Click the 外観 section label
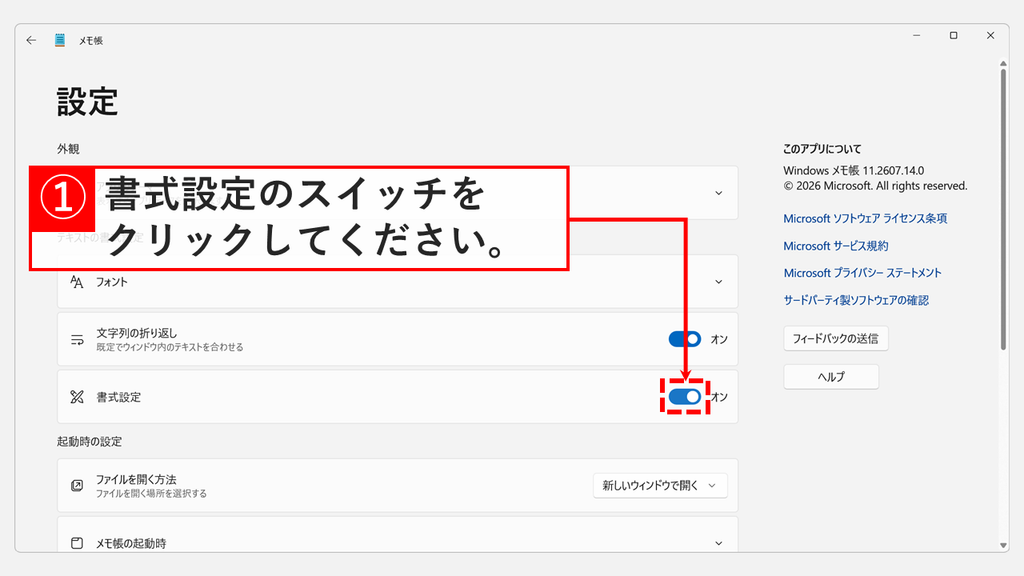The image size is (1024, 576). (68, 149)
